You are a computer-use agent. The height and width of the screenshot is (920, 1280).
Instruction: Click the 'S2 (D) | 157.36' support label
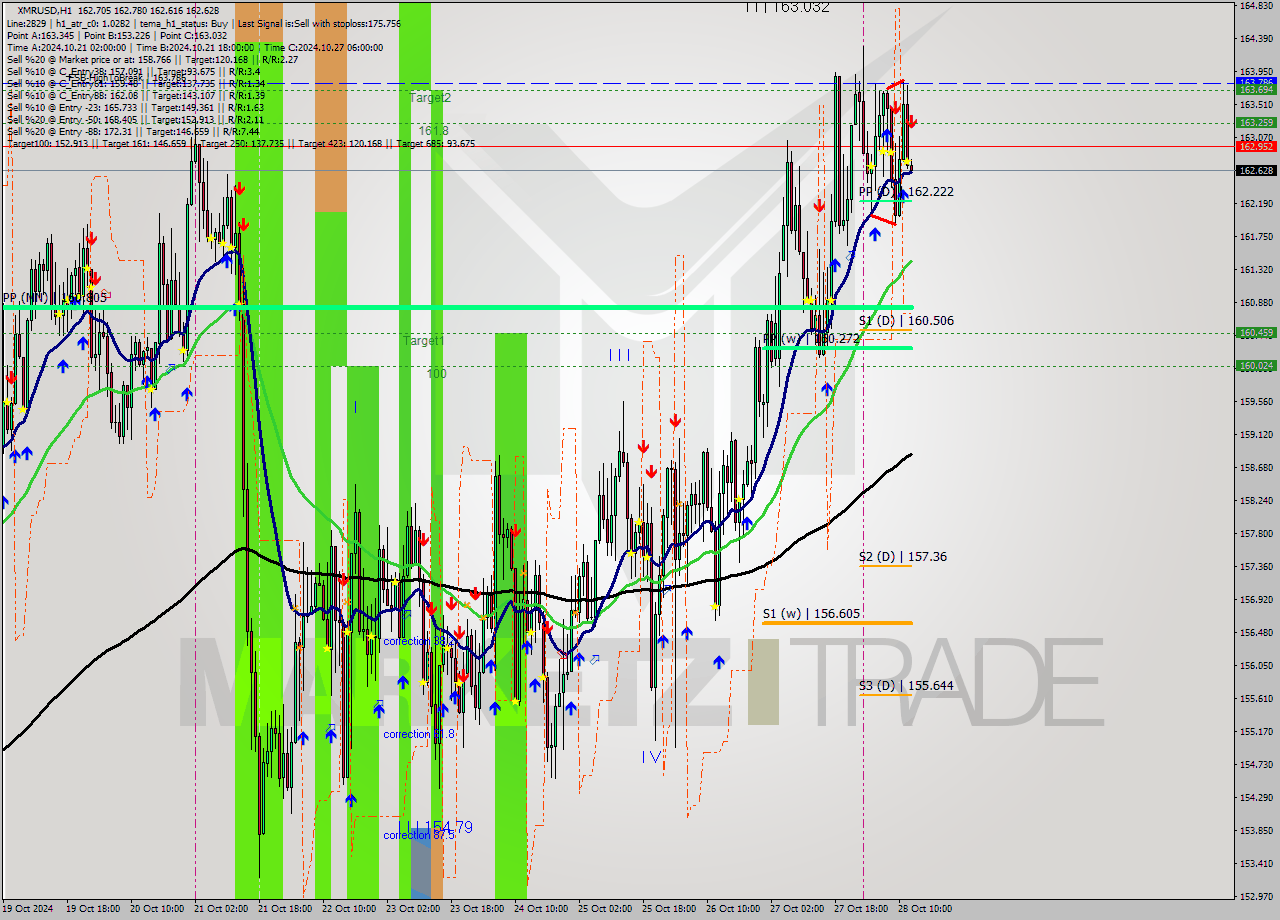[903, 556]
